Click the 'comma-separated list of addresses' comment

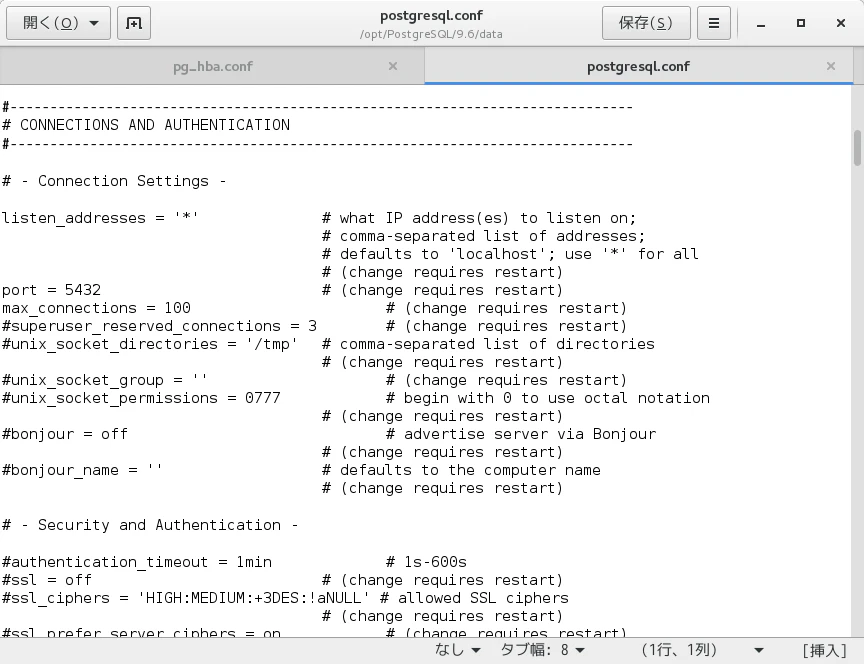pos(483,236)
